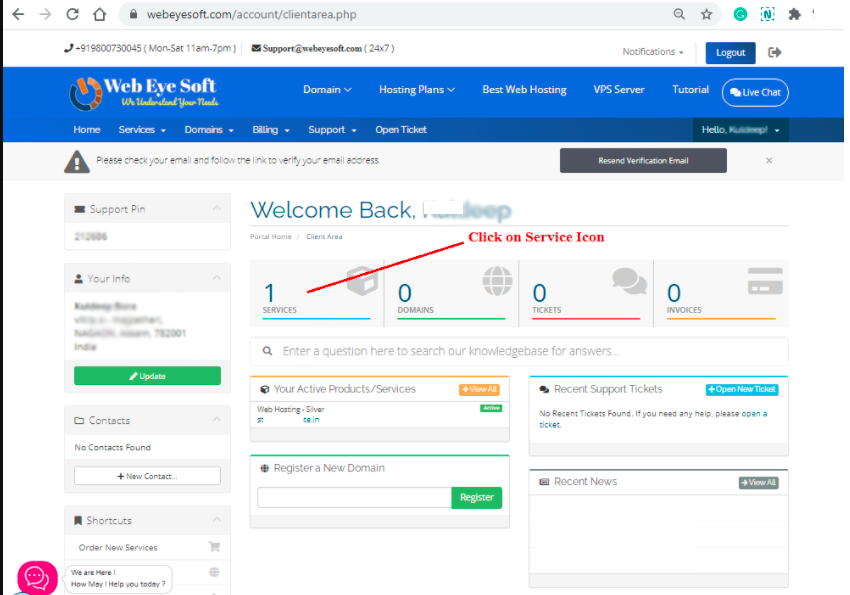The width and height of the screenshot is (850, 595).
Task: Collapse the Your Info panel
Action: (217, 277)
